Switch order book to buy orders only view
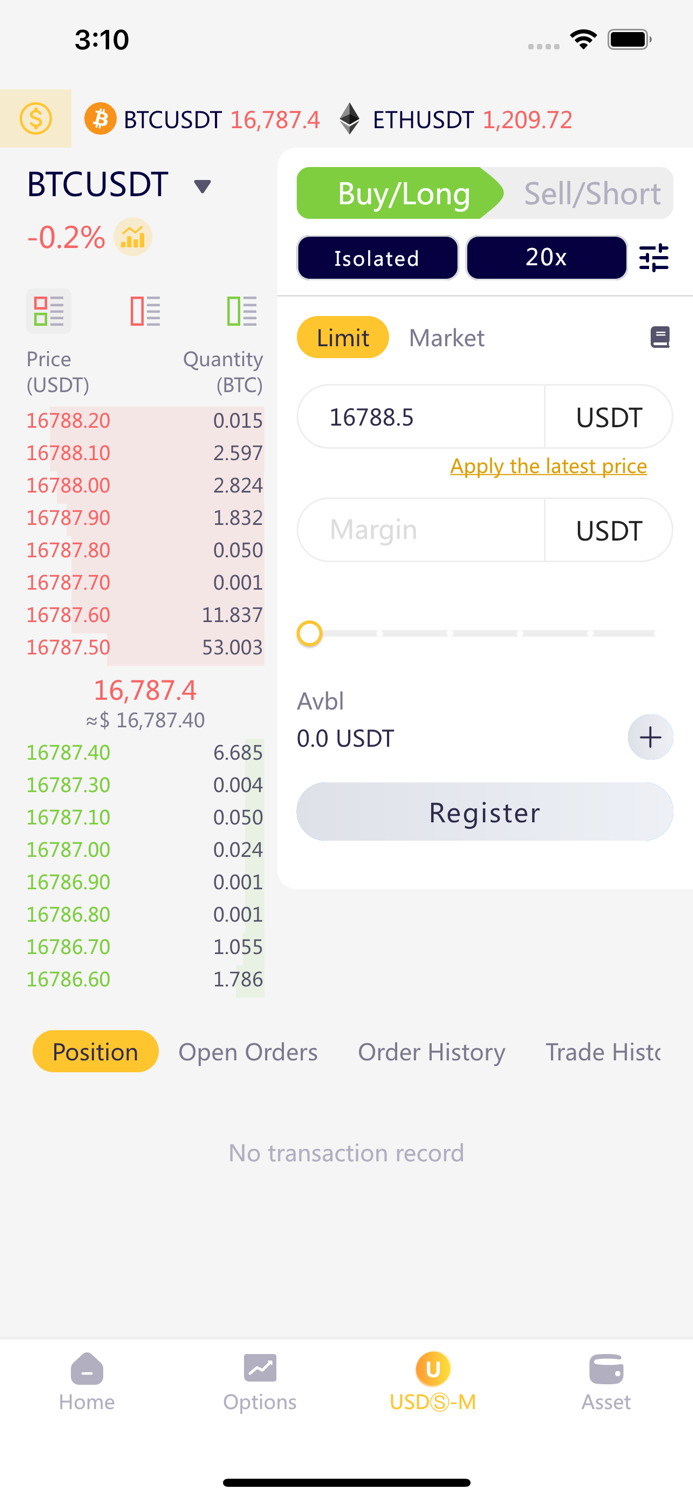Viewport: 693px width, 1500px height. point(241,311)
